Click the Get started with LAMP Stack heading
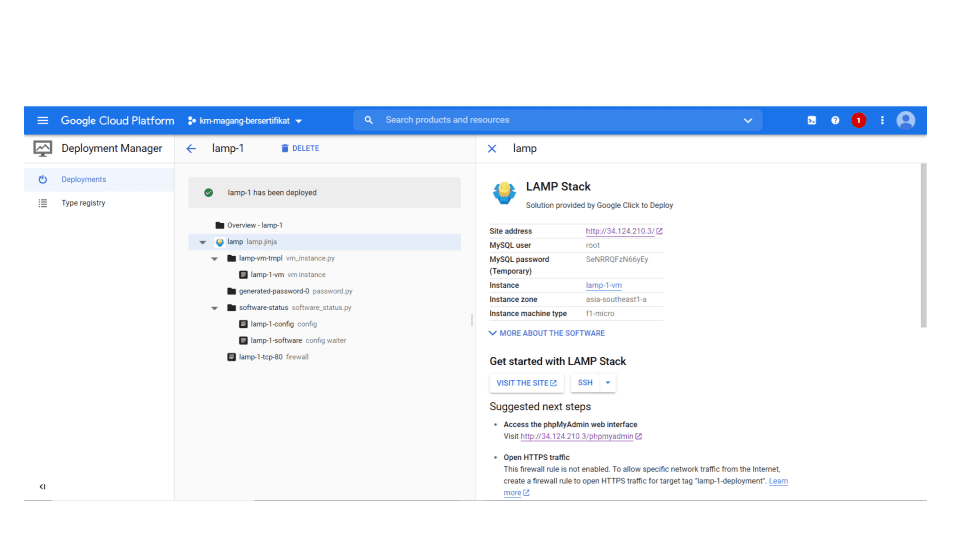 click(x=558, y=361)
